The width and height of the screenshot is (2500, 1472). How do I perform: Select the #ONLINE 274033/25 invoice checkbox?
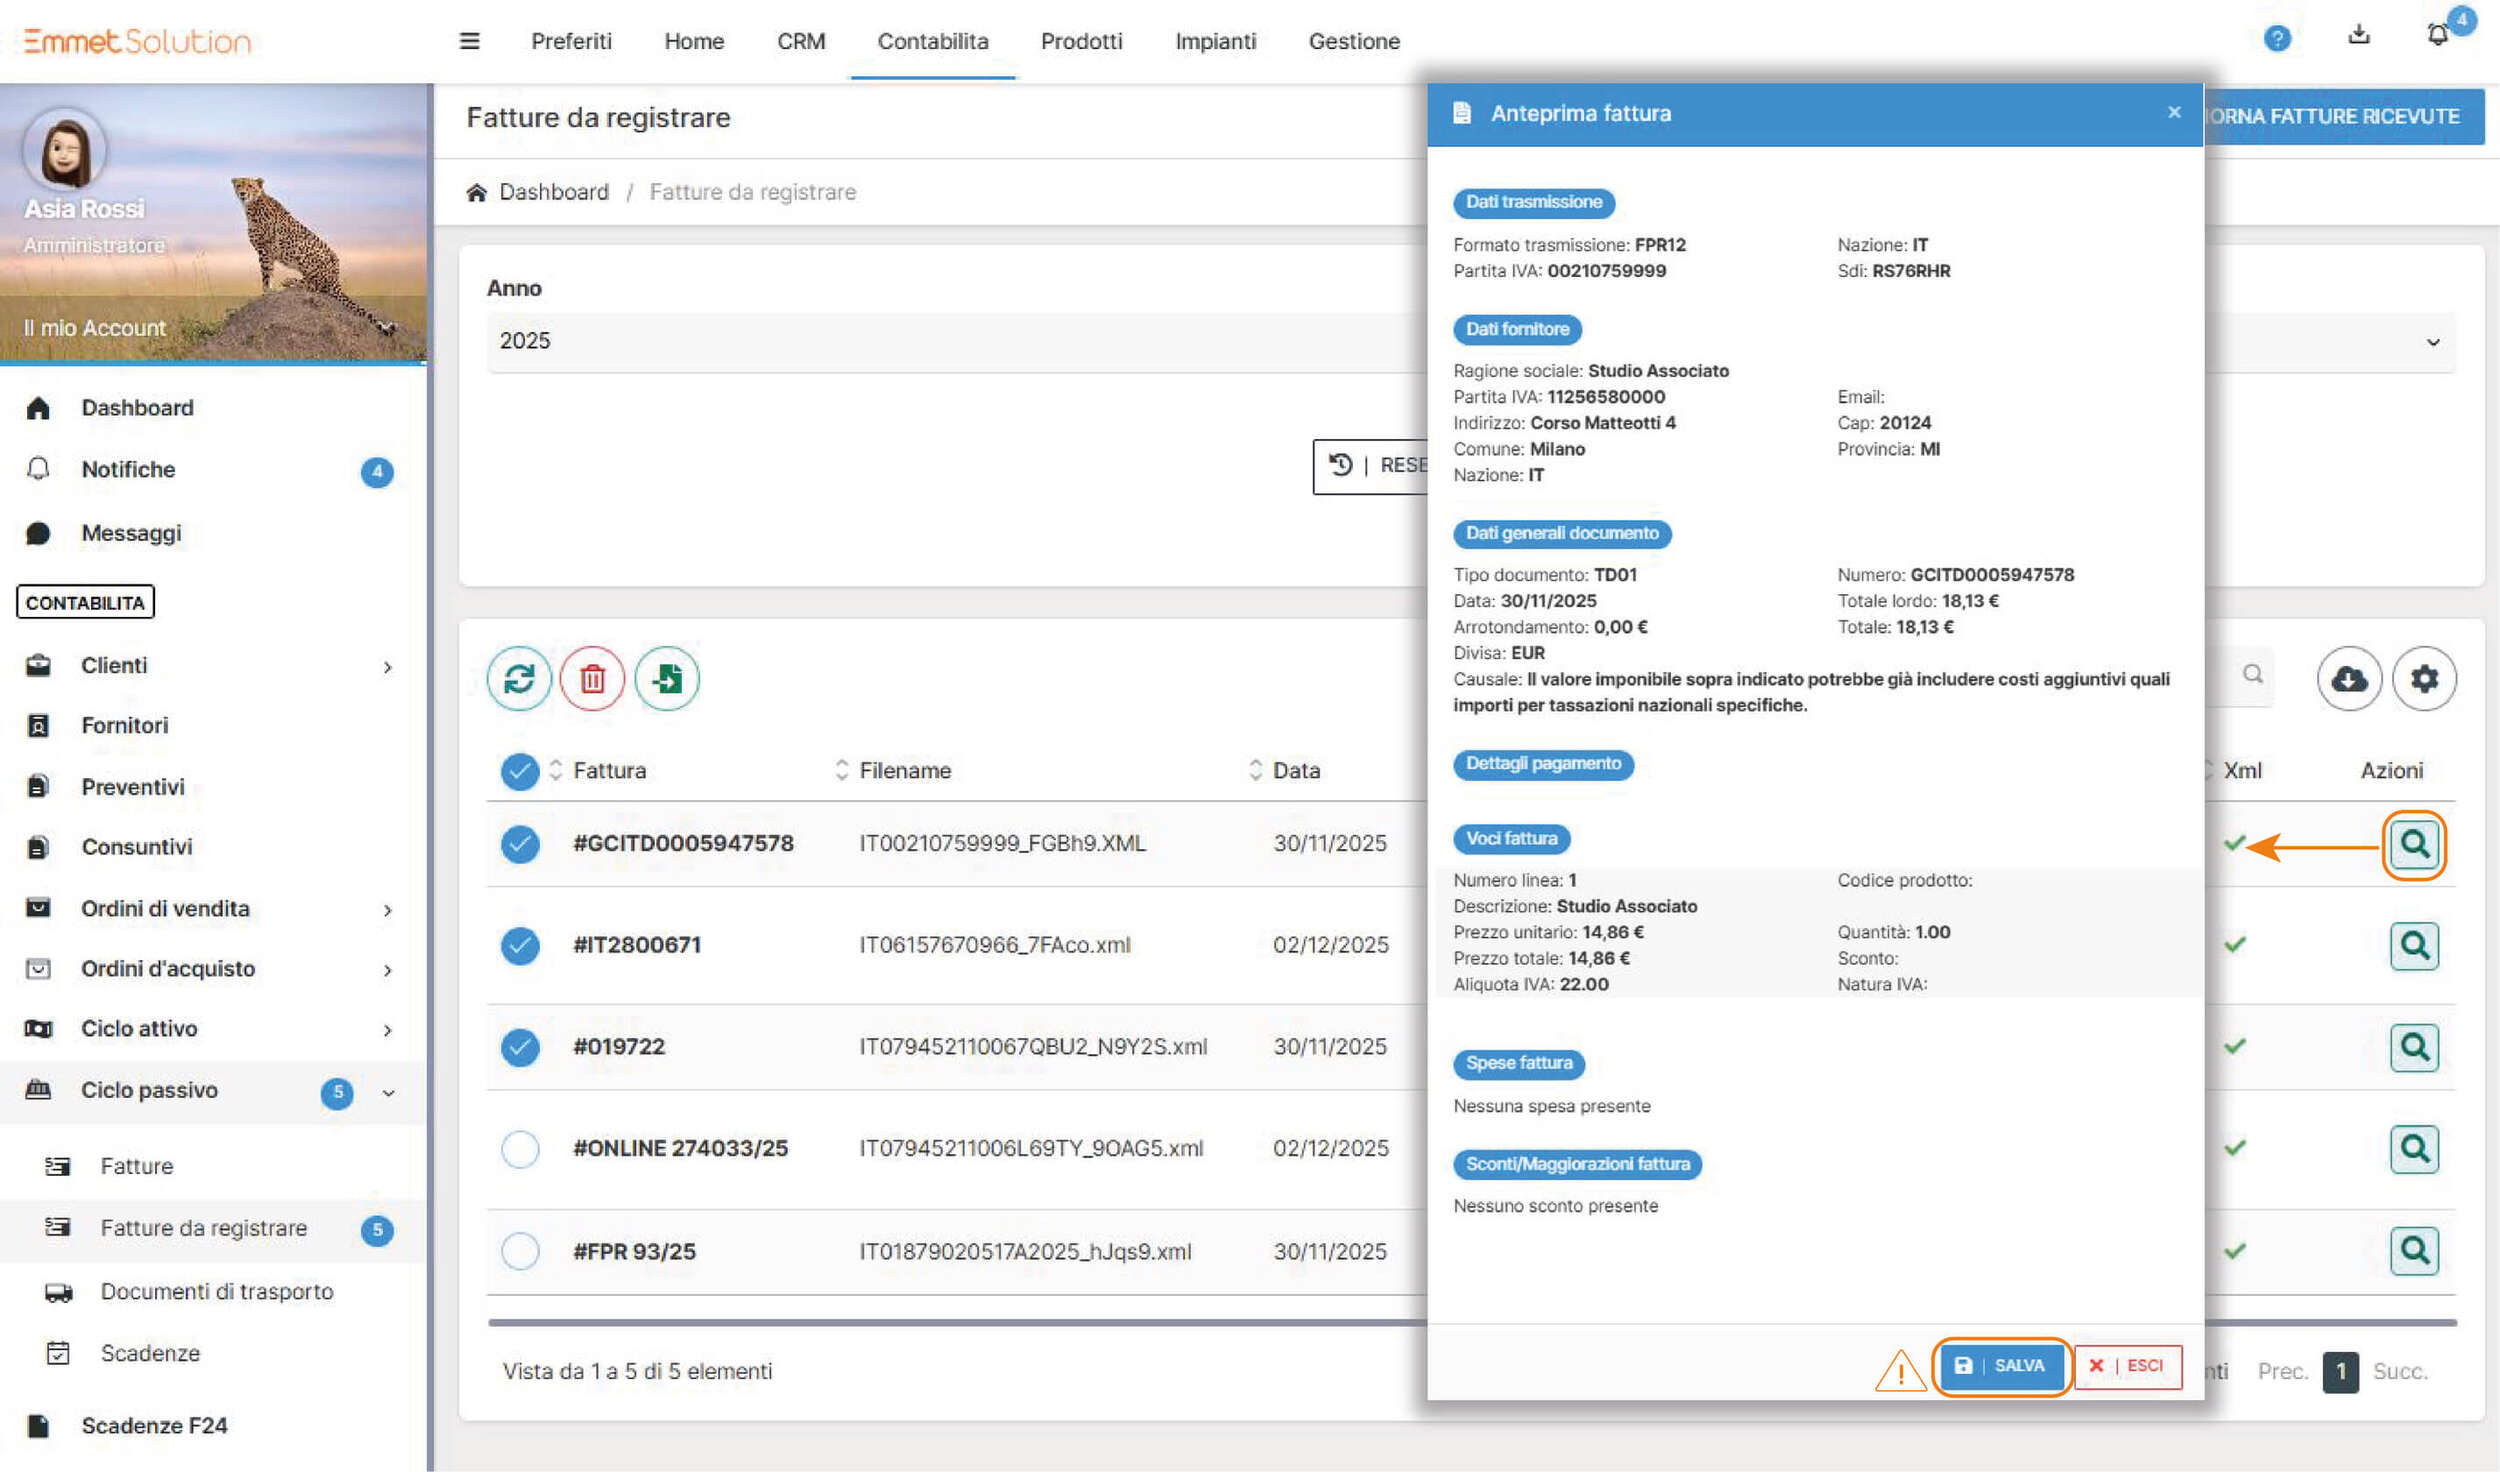point(520,1149)
